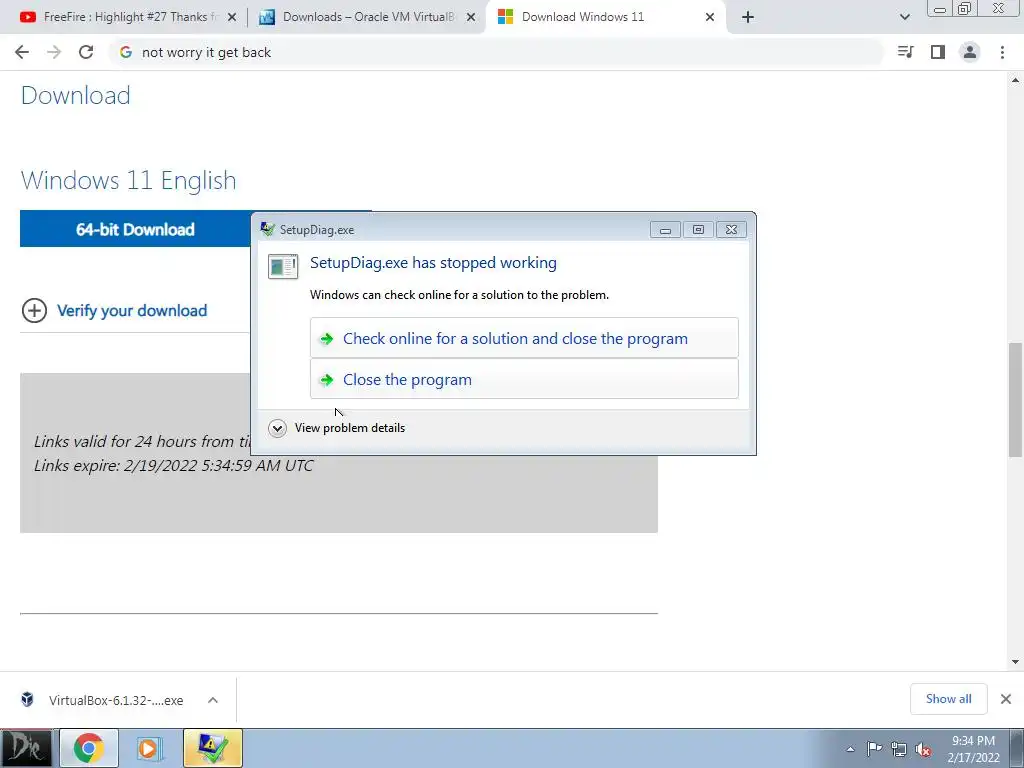The height and width of the screenshot is (768, 1024).
Task: Open Chrome from the taskbar
Action: coord(89,748)
